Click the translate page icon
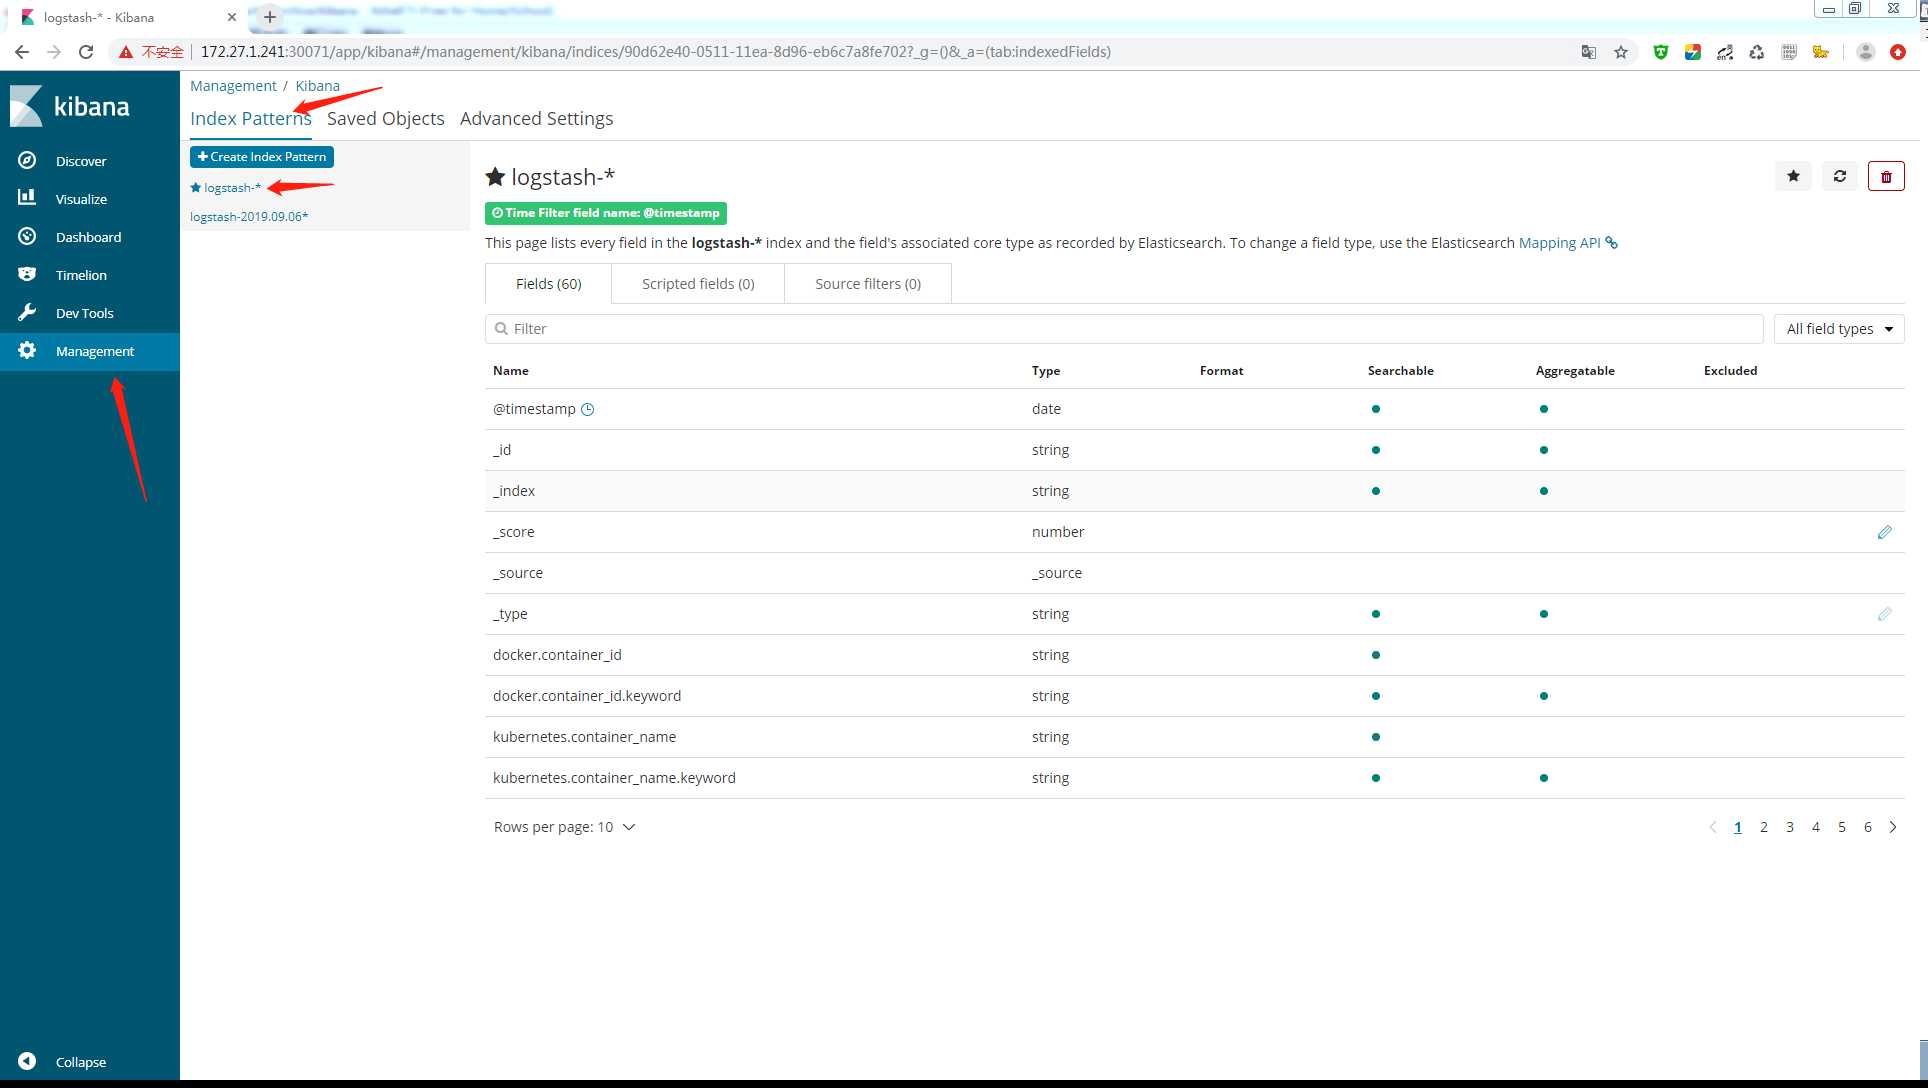 tap(1588, 52)
